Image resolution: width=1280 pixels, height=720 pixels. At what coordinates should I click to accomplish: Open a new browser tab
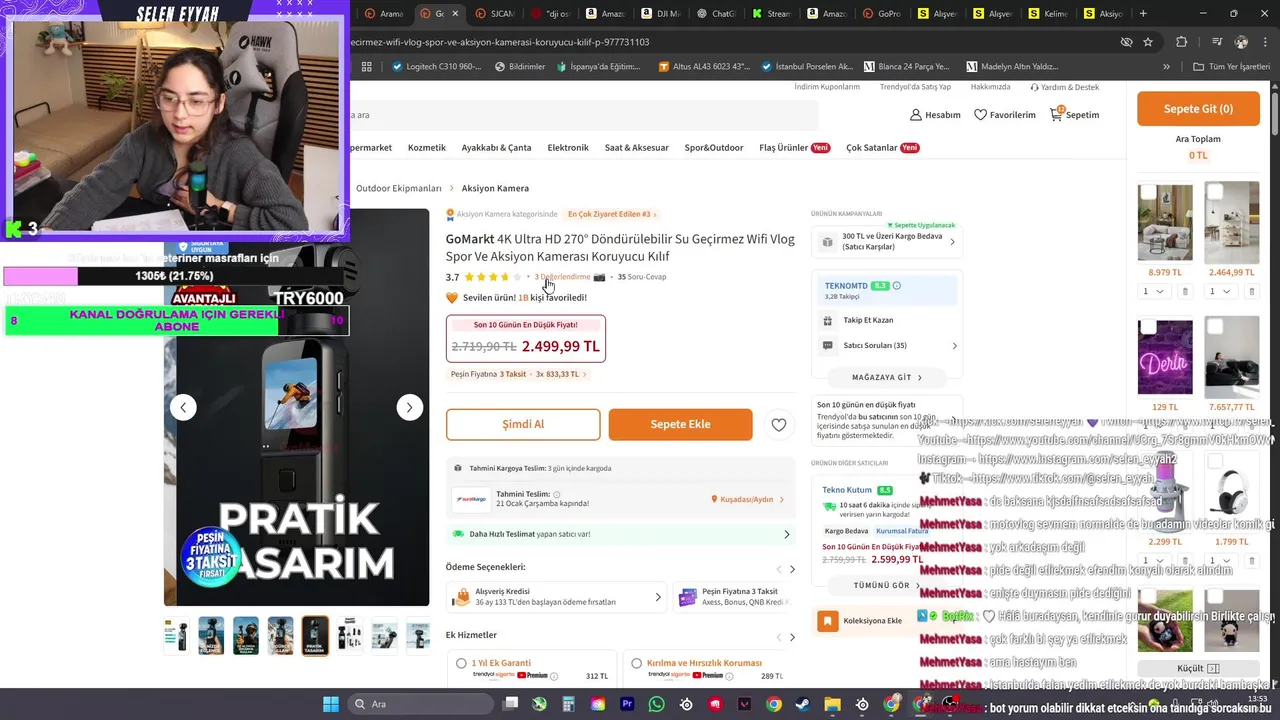(1143, 14)
